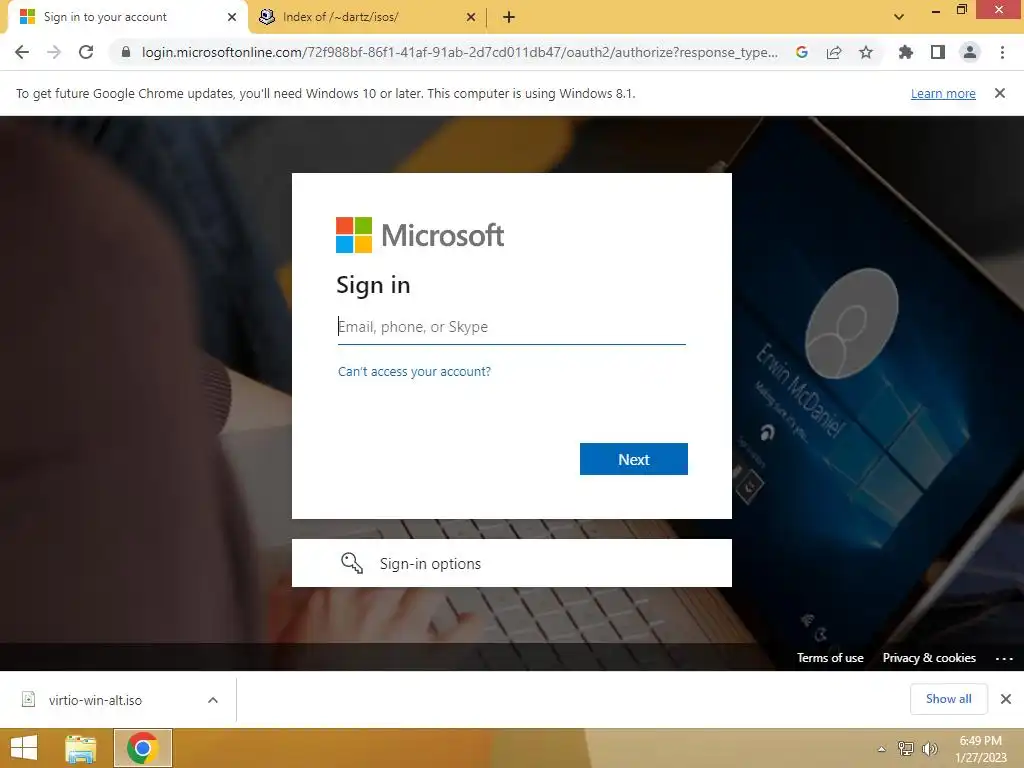Toggle the Chrome side panel
Screen dimensions: 1024x768
pos(938,52)
